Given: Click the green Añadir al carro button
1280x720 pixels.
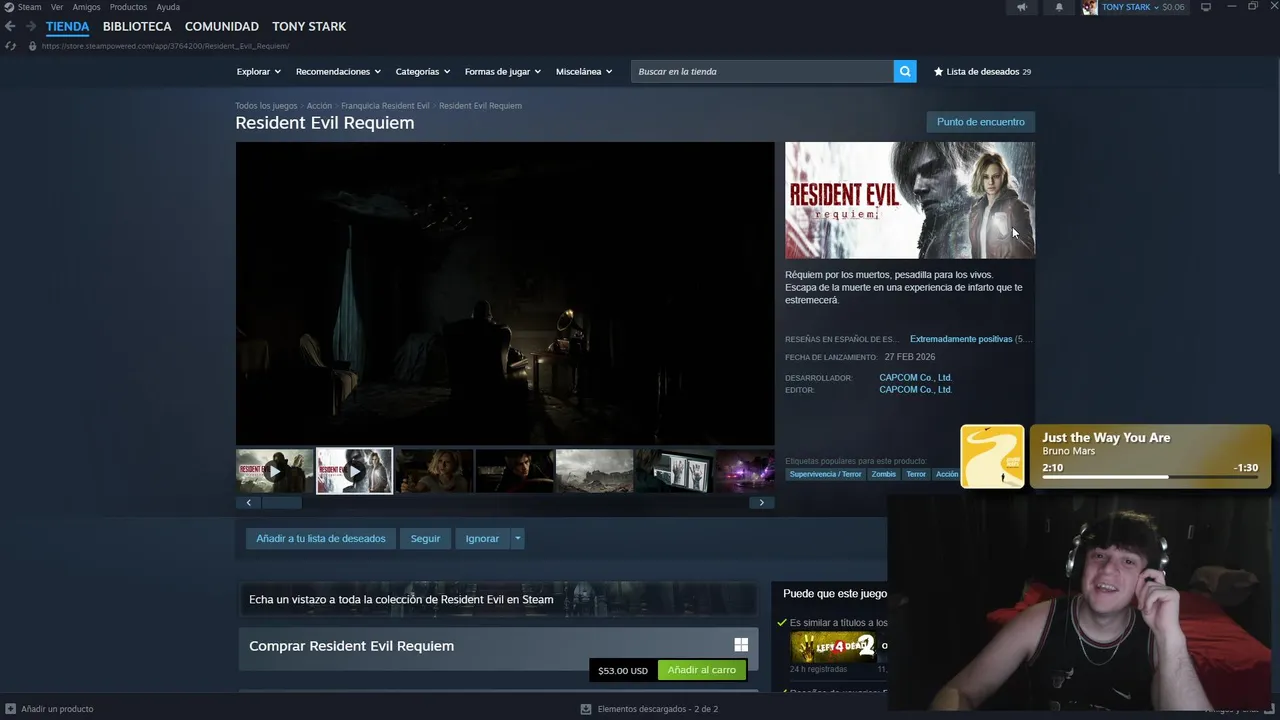Looking at the screenshot, I should (702, 670).
